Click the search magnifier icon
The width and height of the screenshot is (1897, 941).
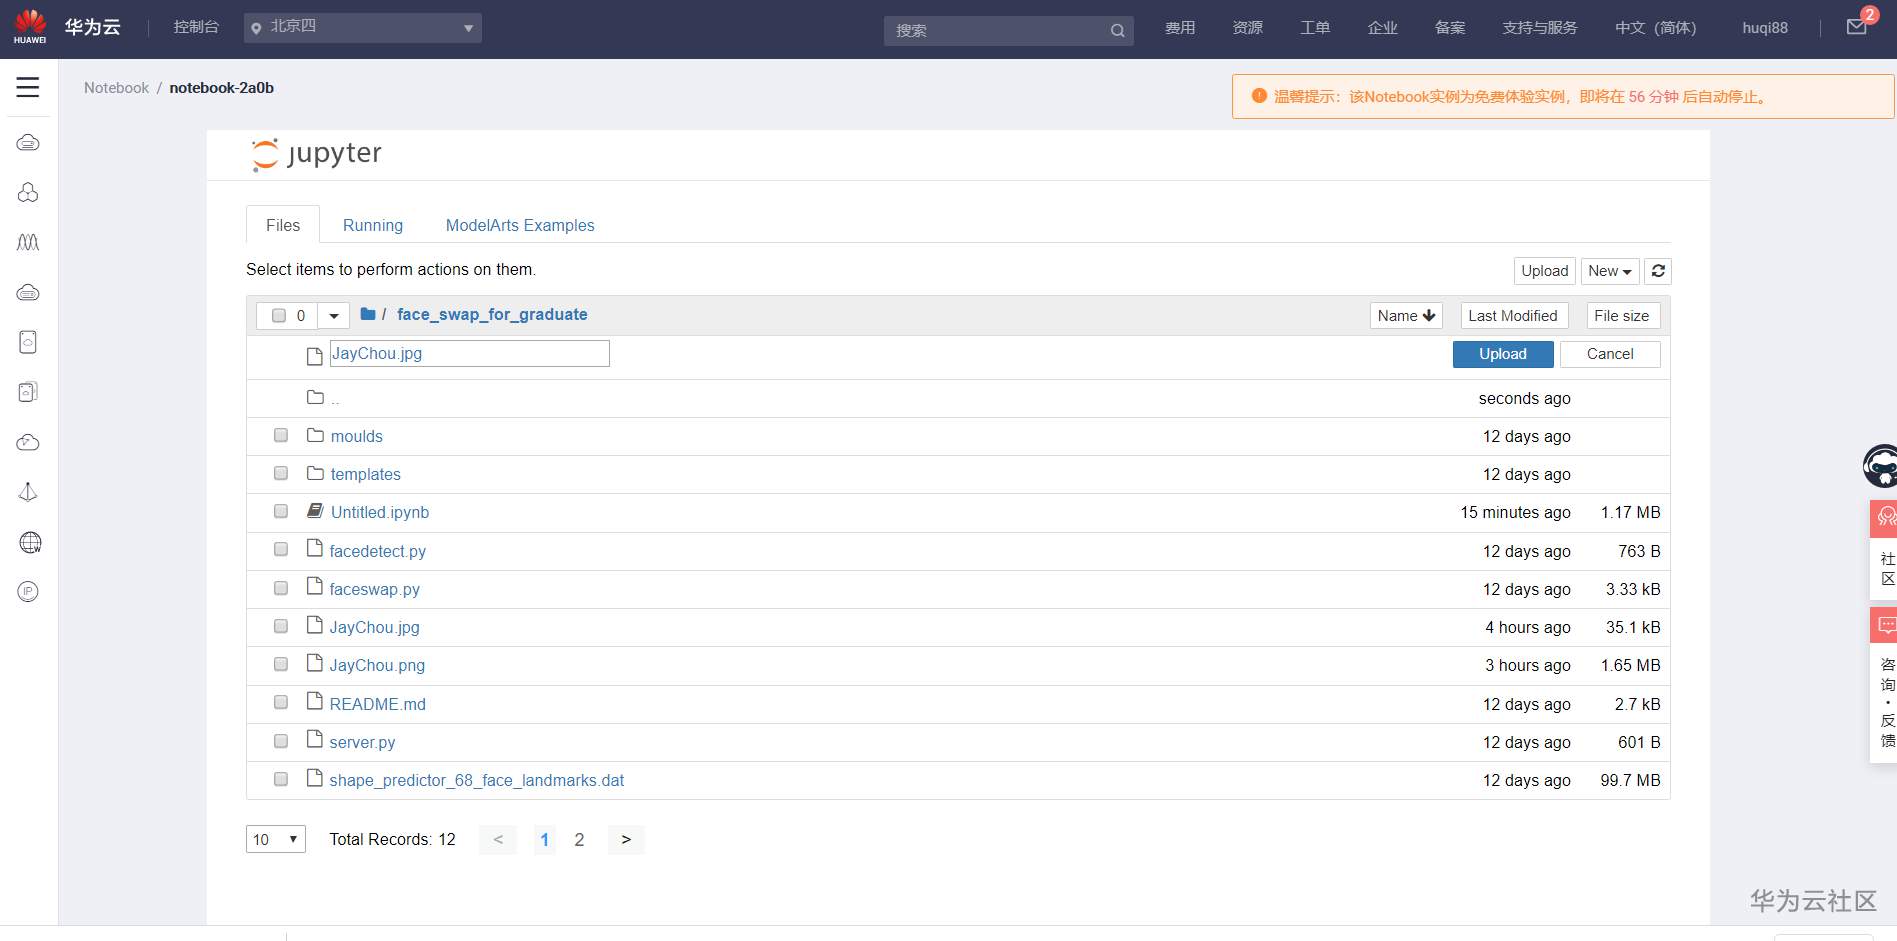(x=1117, y=31)
